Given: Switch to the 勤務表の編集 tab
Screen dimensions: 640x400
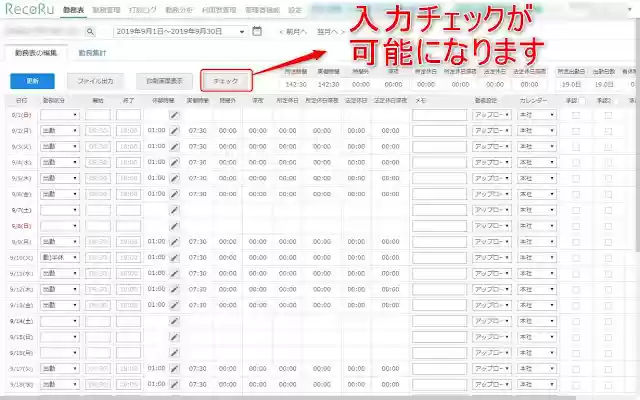Looking at the screenshot, I should 36,53.
